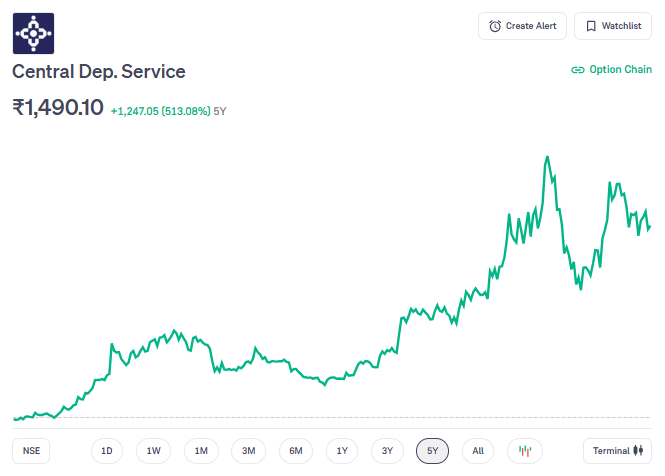Choose the 5Y time period

point(432,451)
